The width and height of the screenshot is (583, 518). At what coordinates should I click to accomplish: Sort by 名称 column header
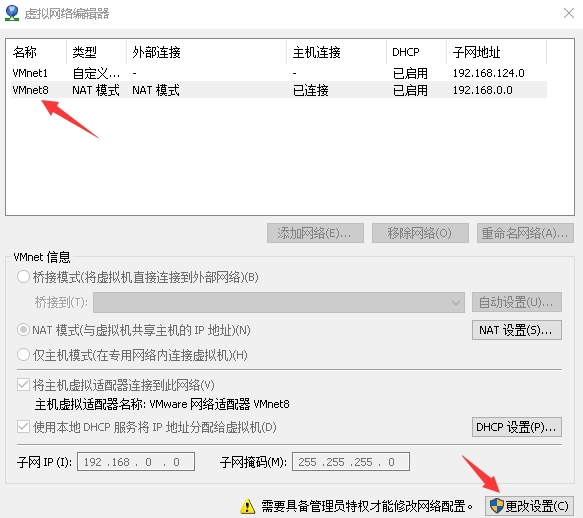point(37,52)
